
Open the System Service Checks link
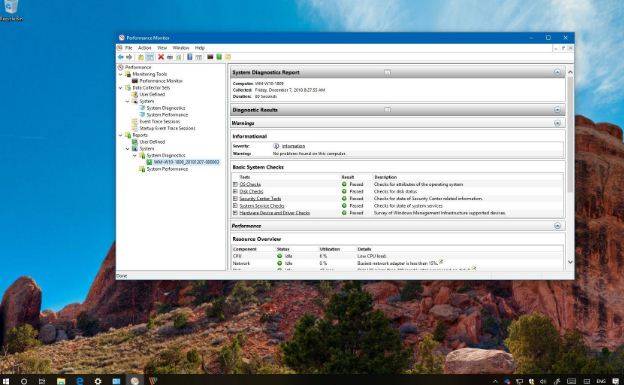tap(262, 206)
